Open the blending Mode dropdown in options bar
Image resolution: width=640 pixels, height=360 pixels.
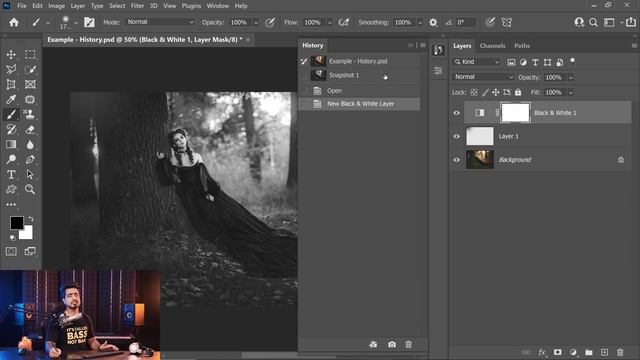point(160,22)
